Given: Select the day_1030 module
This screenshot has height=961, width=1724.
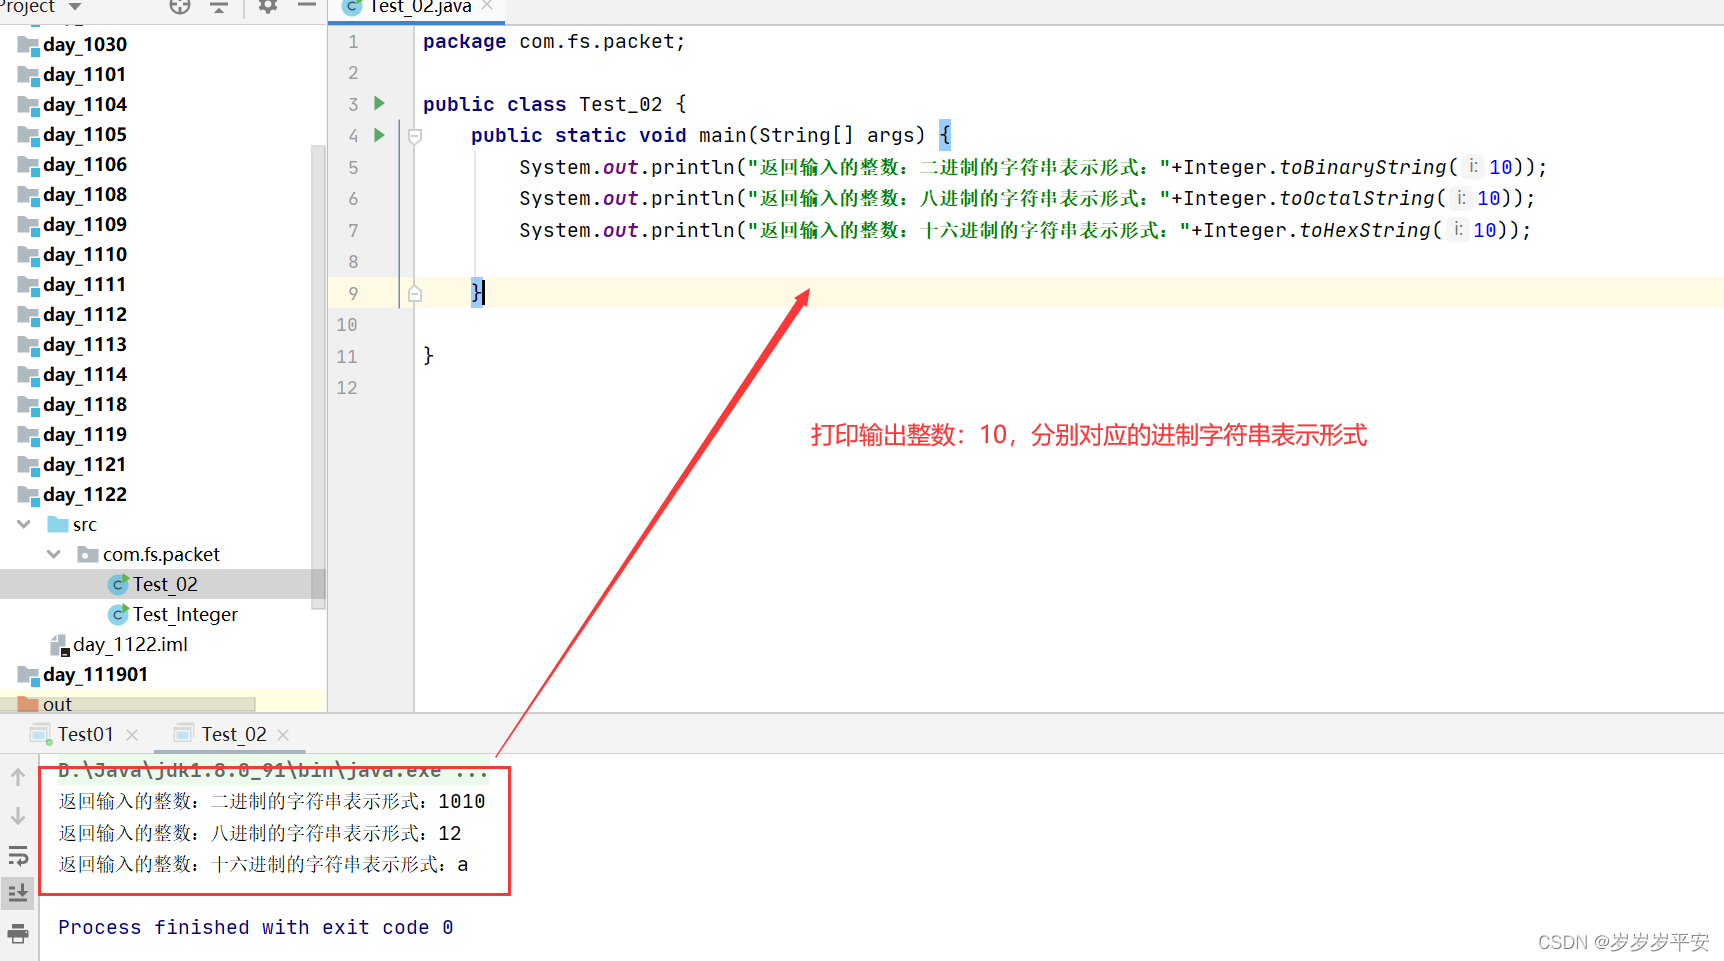Looking at the screenshot, I should pyautogui.click(x=85, y=44).
